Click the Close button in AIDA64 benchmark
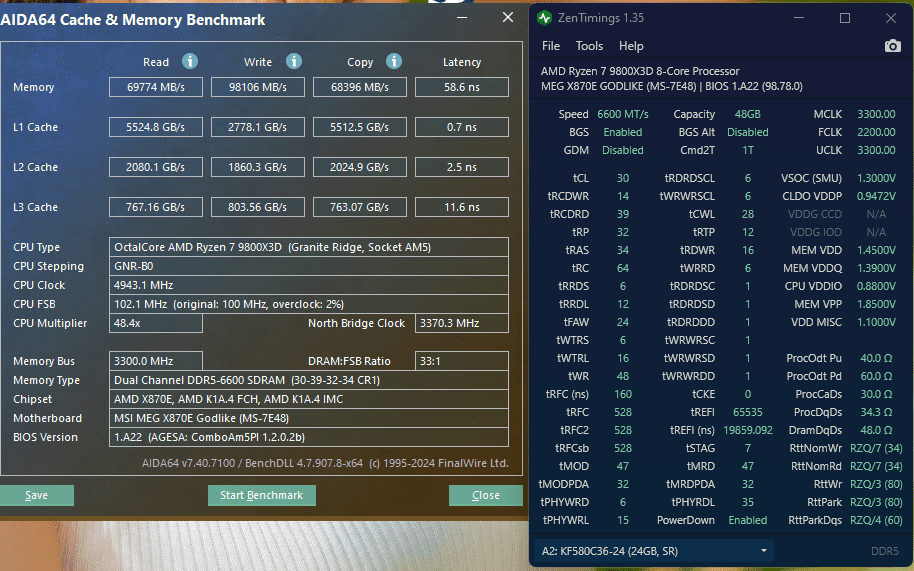The height and width of the screenshot is (571, 914). pos(486,495)
